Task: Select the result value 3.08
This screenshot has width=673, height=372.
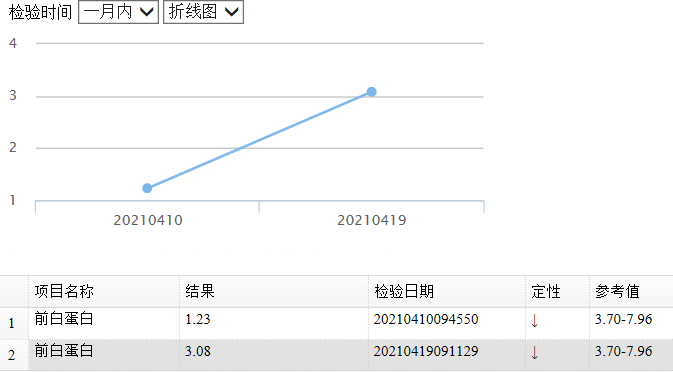Action: [198, 351]
